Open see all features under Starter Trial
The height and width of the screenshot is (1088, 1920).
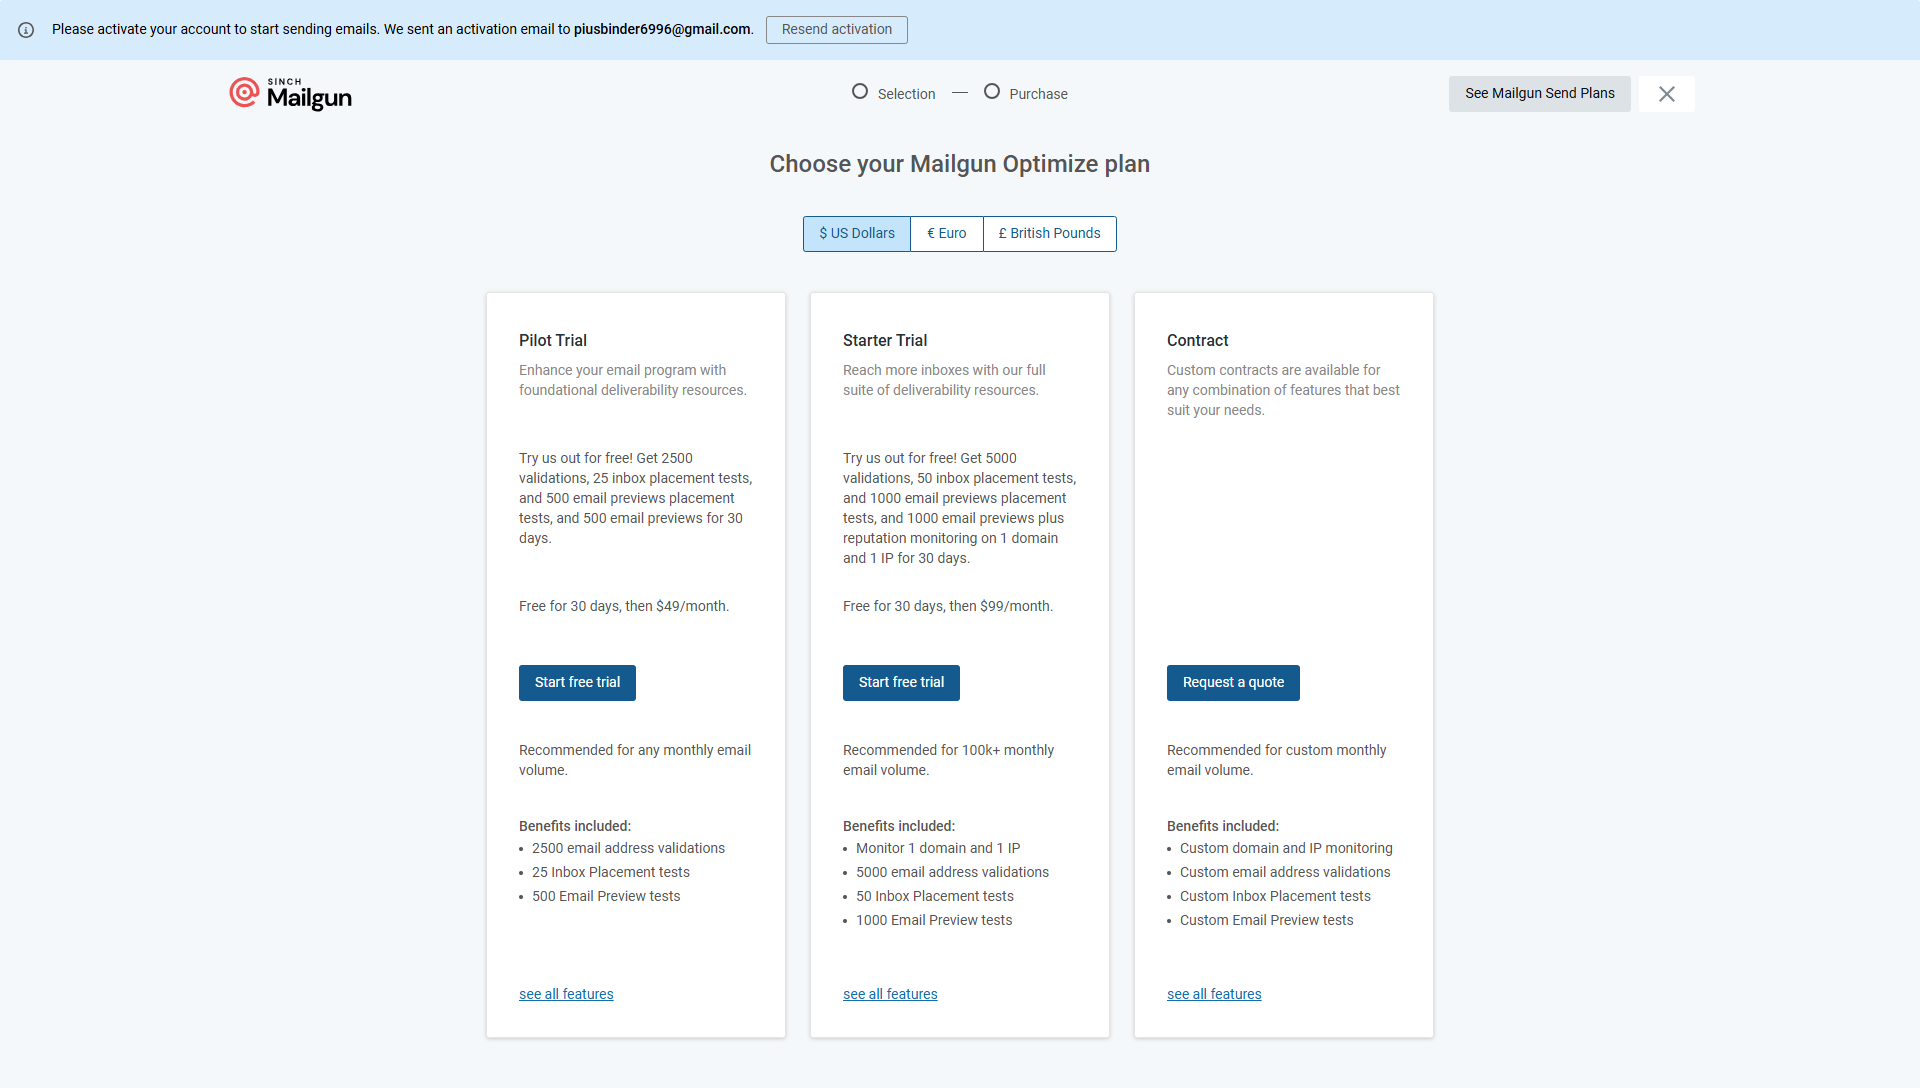click(890, 994)
